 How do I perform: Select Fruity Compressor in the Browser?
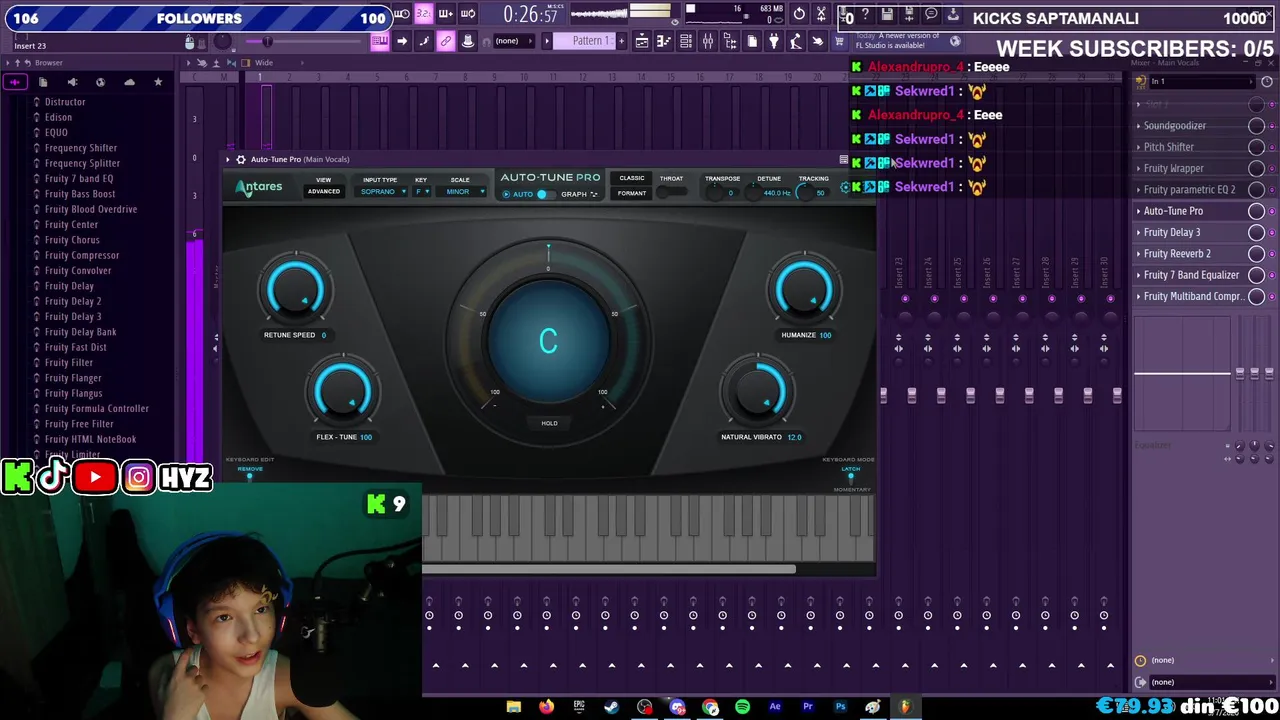[x=82, y=255]
